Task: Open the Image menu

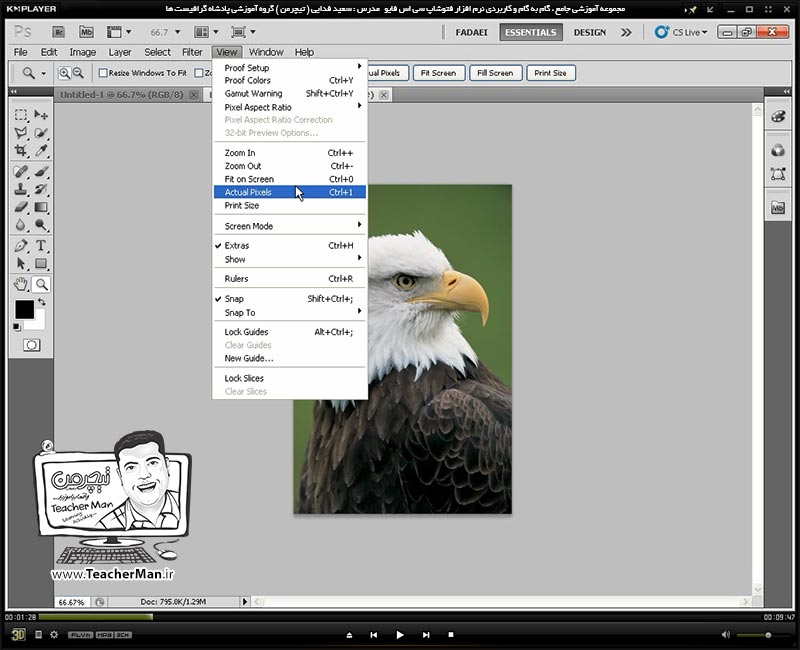Action: coord(83,52)
